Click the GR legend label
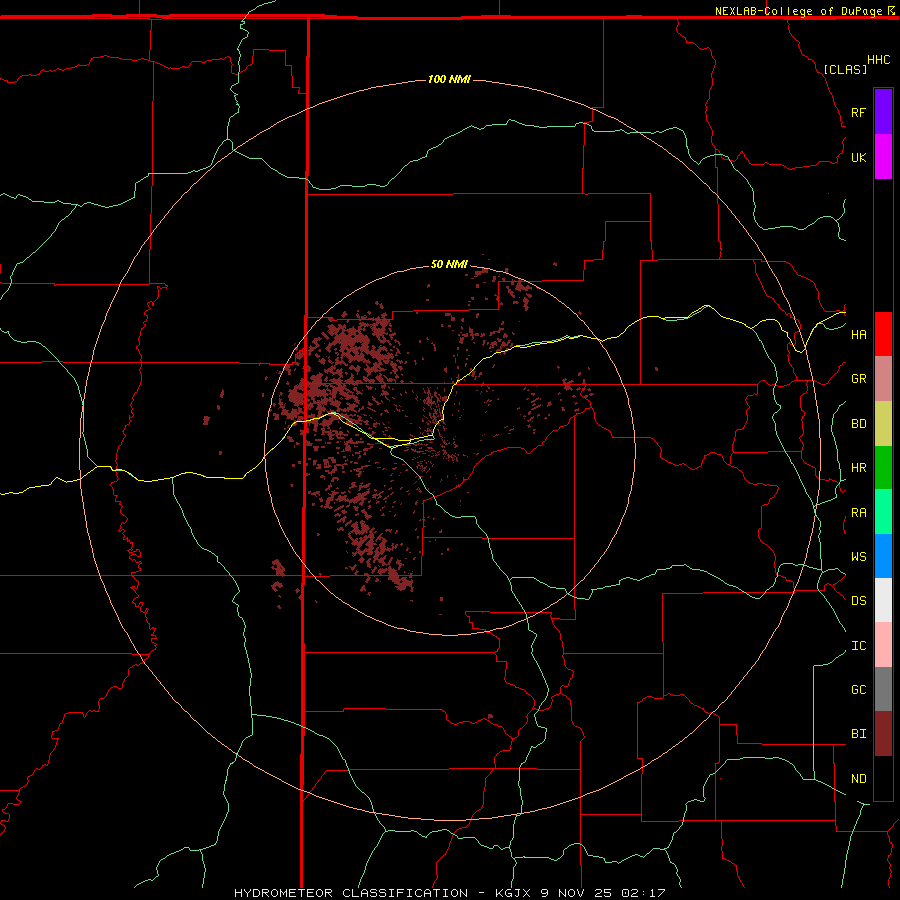The width and height of the screenshot is (900, 900). 858,379
